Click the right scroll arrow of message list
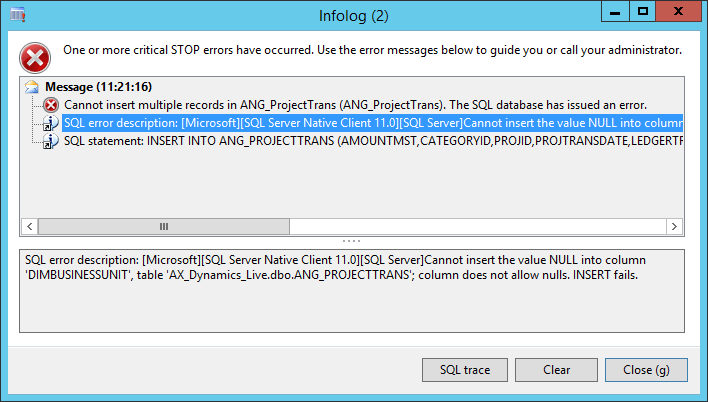Viewport: 708px width, 402px height. [x=674, y=226]
